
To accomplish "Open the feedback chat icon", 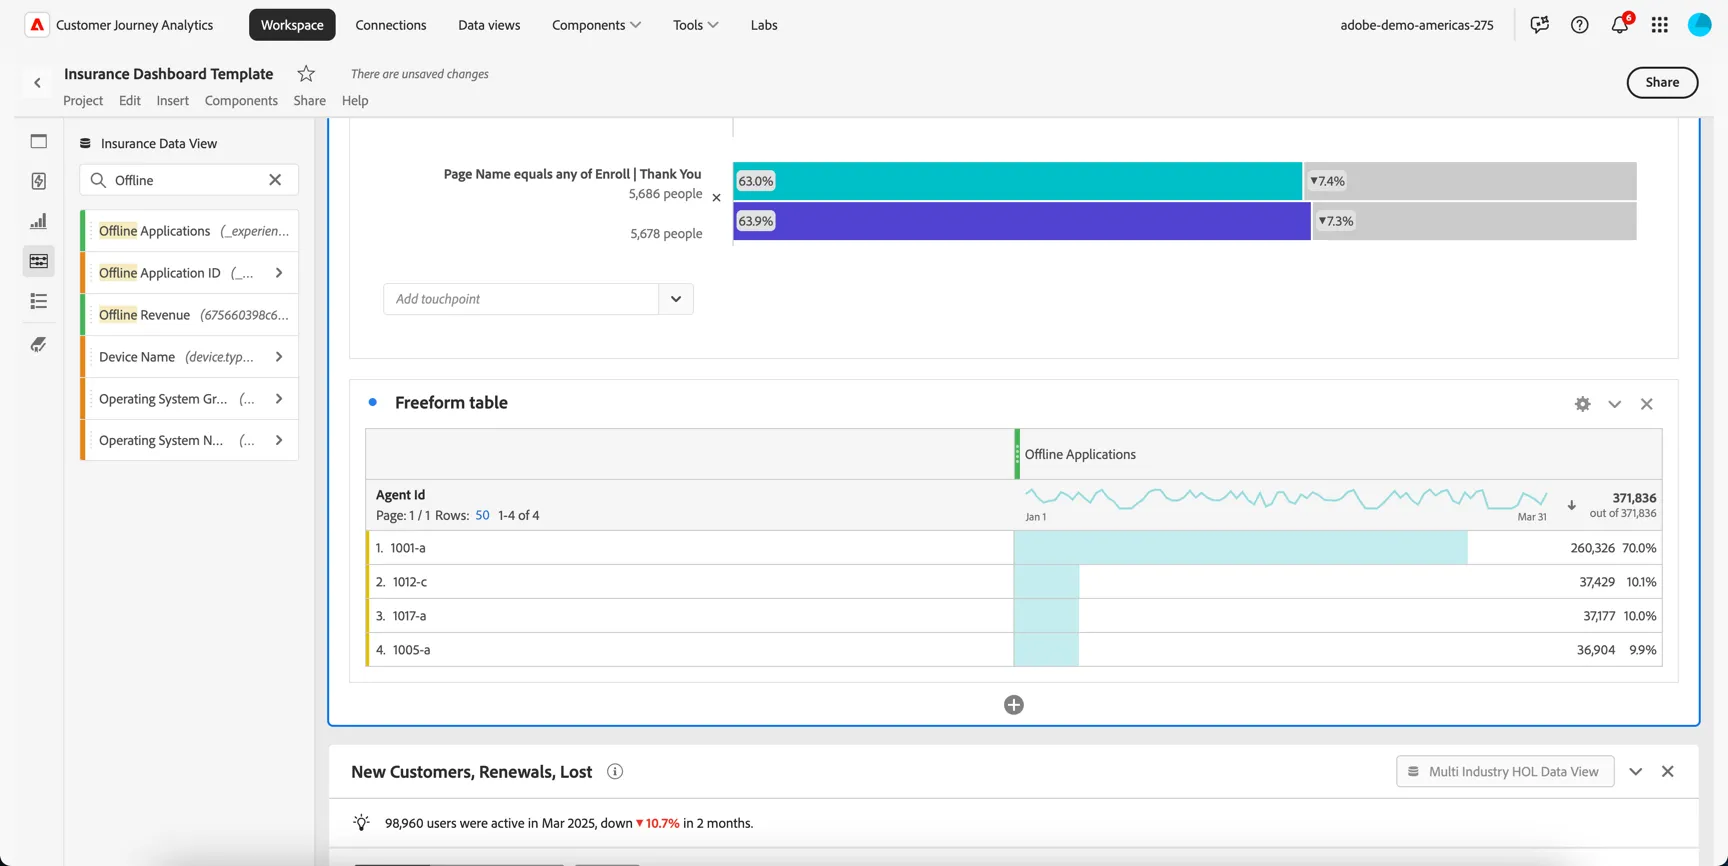I will coord(1539,25).
